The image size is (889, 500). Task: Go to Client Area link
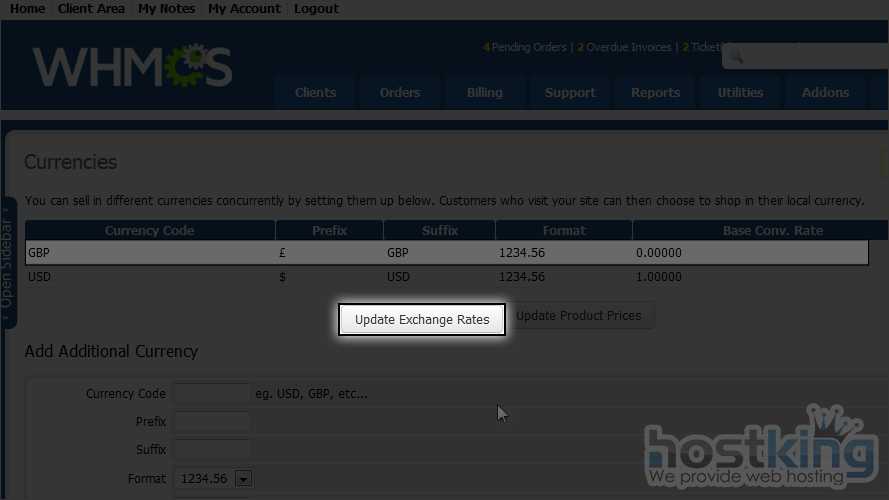[x=91, y=9]
